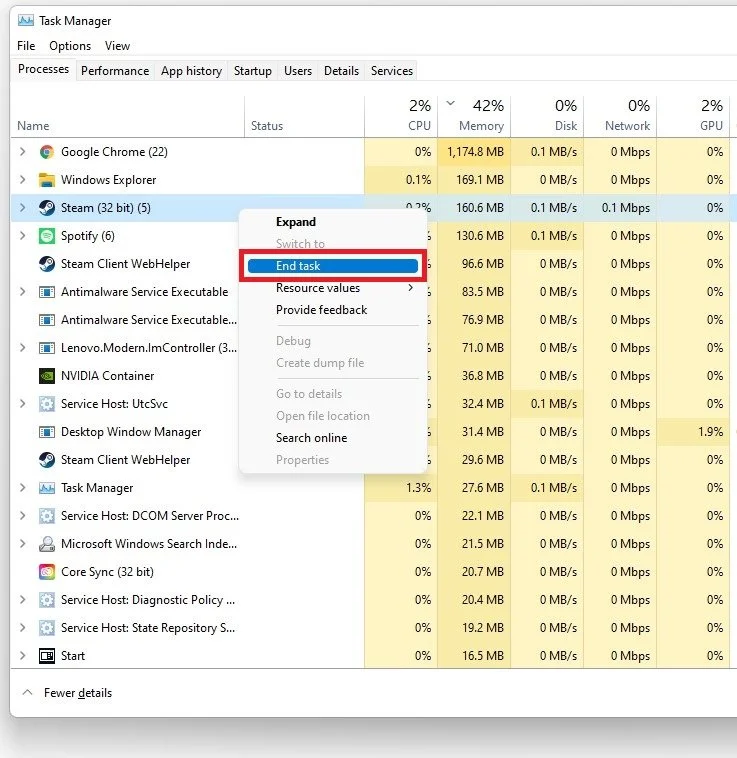Sort by the Network column header

[x=620, y=117]
